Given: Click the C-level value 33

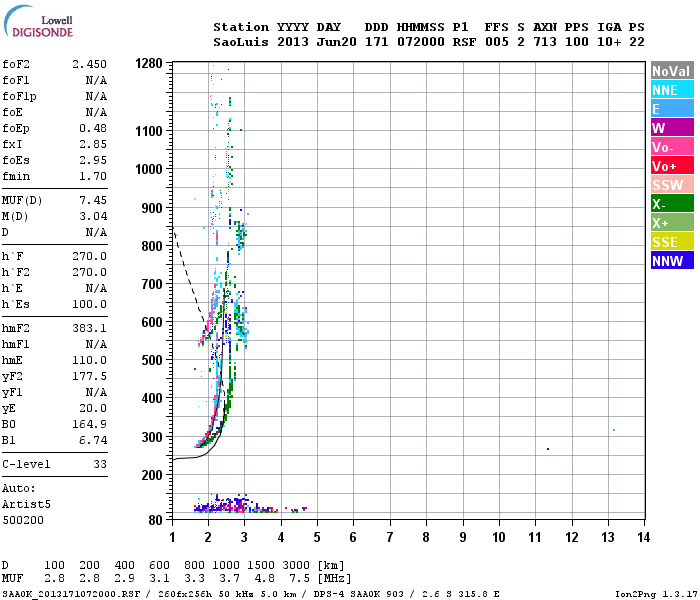Looking at the screenshot, I should (x=100, y=464).
